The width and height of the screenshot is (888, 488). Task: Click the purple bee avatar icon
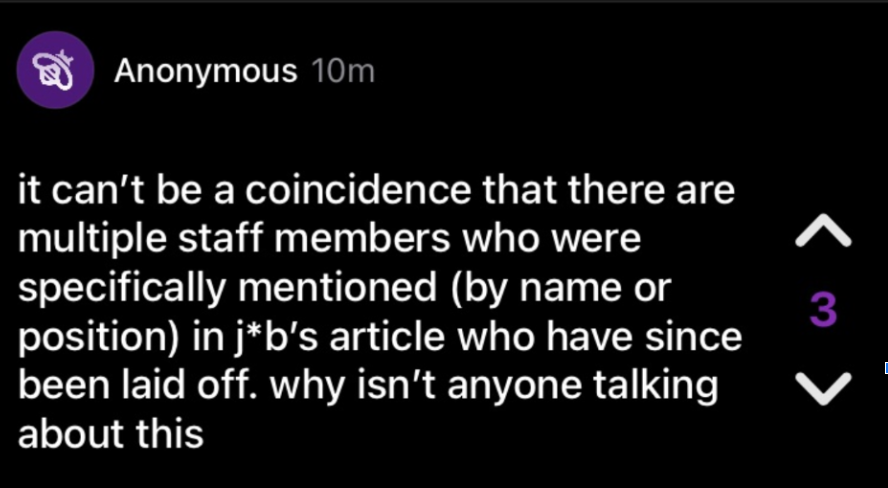56,70
